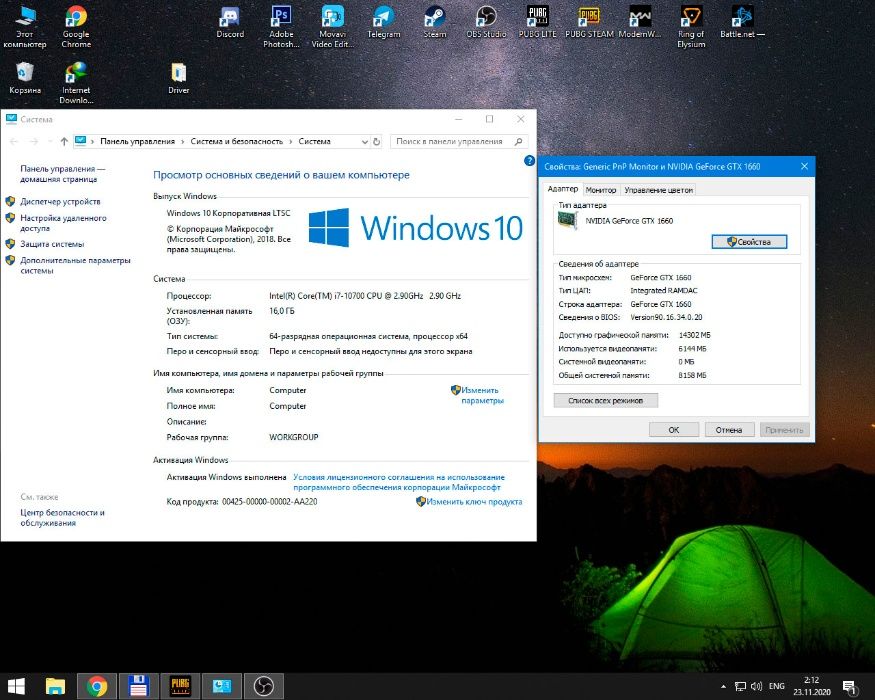The image size is (875, 700).
Task: Open OBS Studio desktop shortcut
Action: pyautogui.click(x=486, y=22)
